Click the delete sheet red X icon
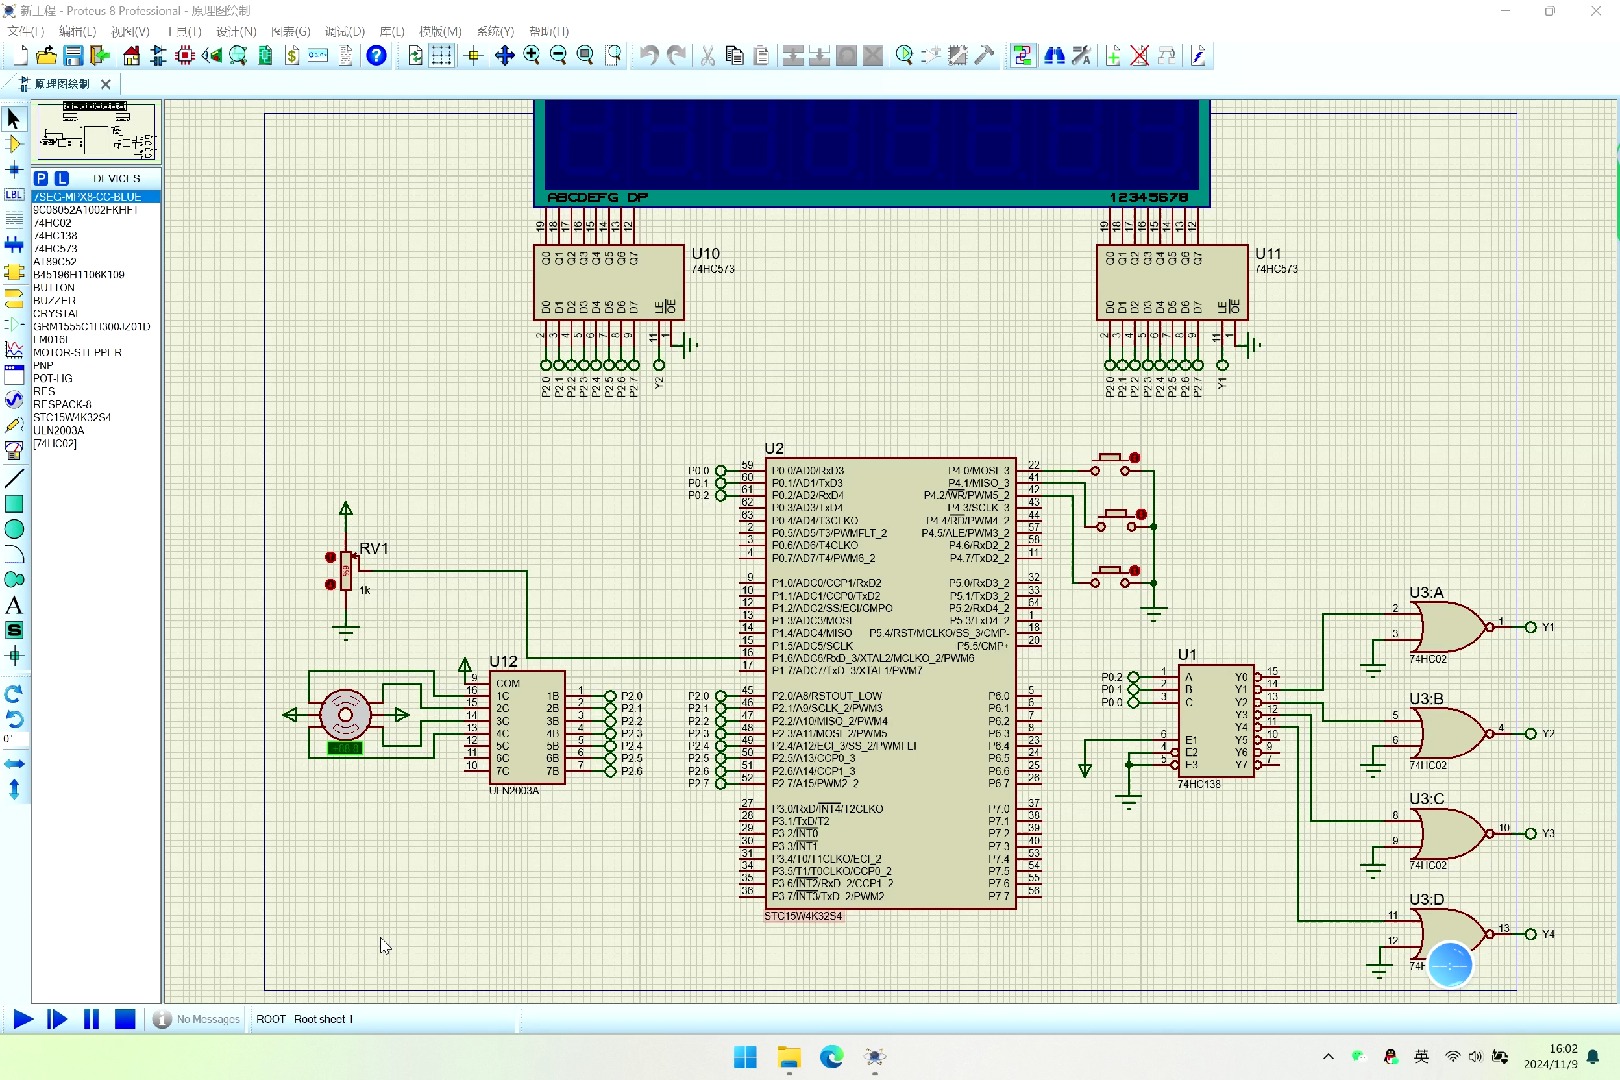Screen dimensions: 1620x1080 coord(1139,56)
